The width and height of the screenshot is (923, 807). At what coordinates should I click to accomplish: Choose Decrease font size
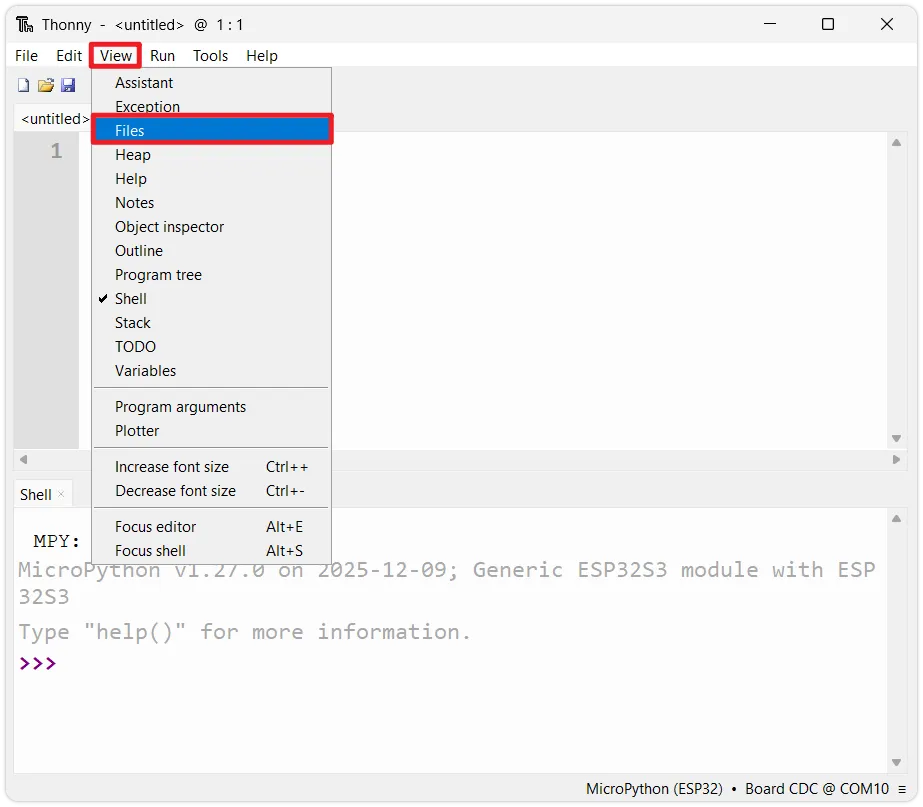(175, 491)
